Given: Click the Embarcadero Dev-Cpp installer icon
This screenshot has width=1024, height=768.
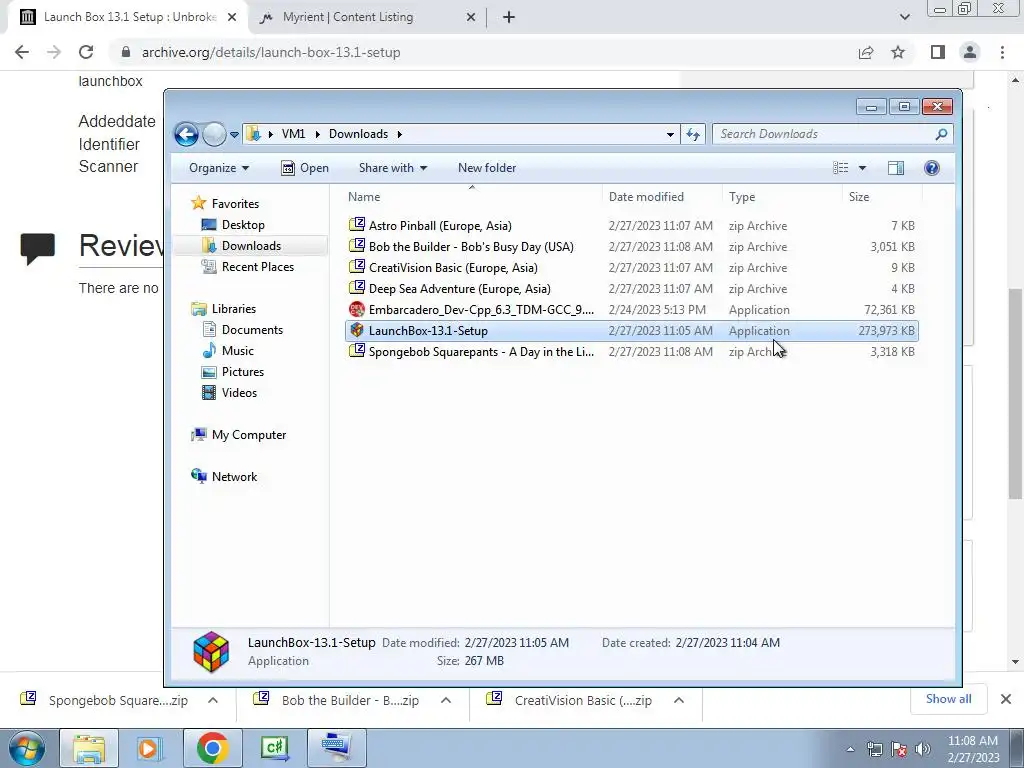Looking at the screenshot, I should [x=357, y=310].
